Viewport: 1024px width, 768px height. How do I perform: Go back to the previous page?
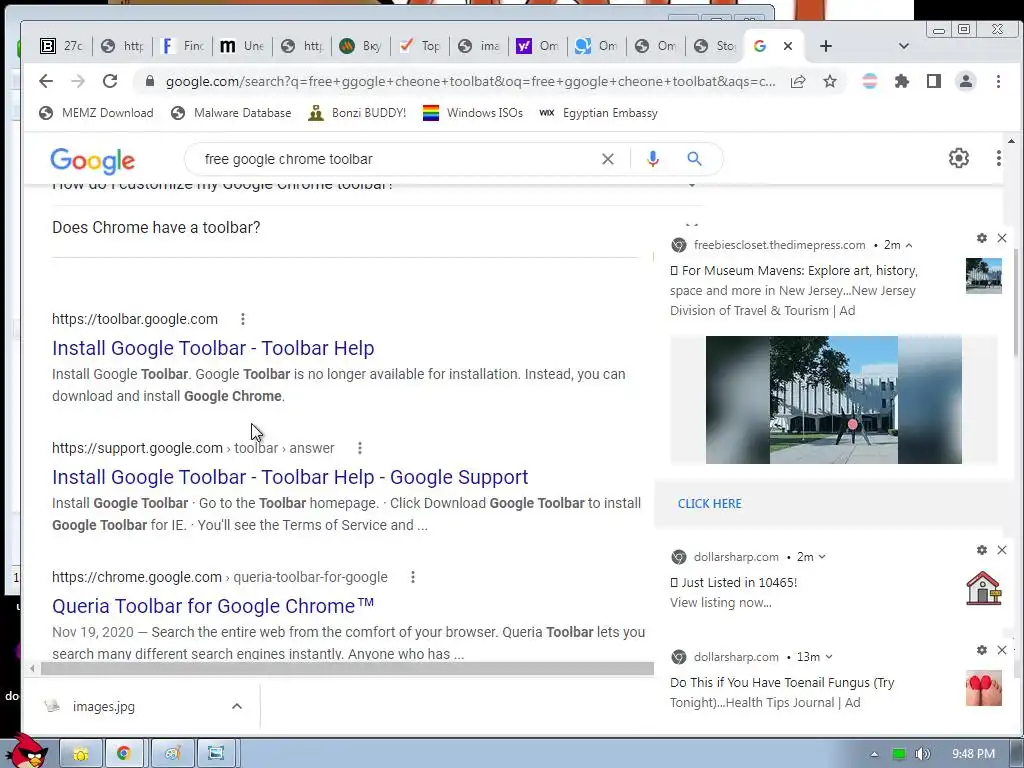pyautogui.click(x=46, y=81)
